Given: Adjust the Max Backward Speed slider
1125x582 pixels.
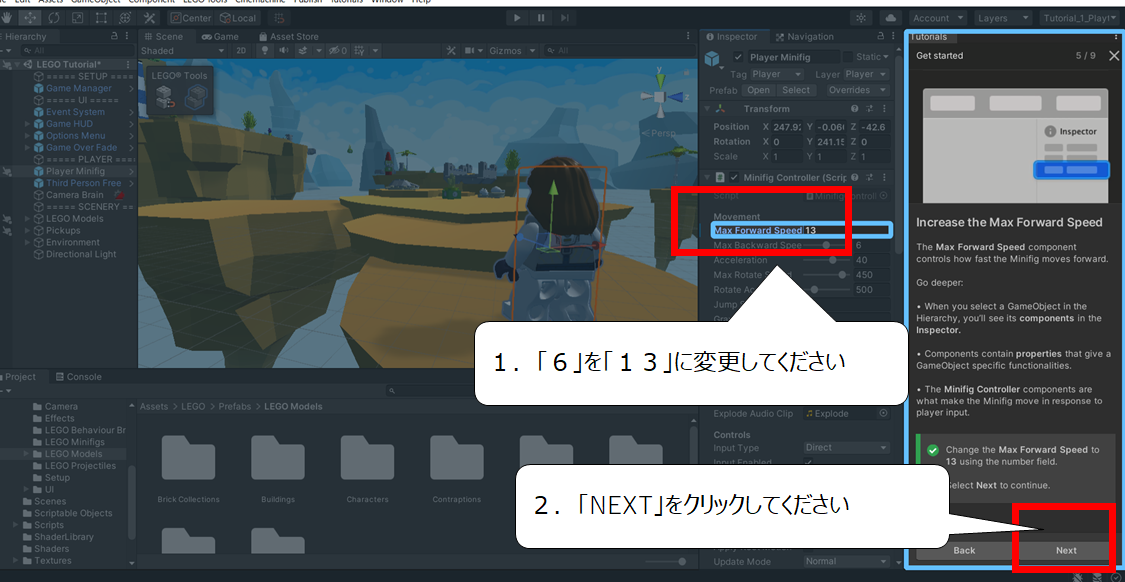Looking at the screenshot, I should 826,245.
